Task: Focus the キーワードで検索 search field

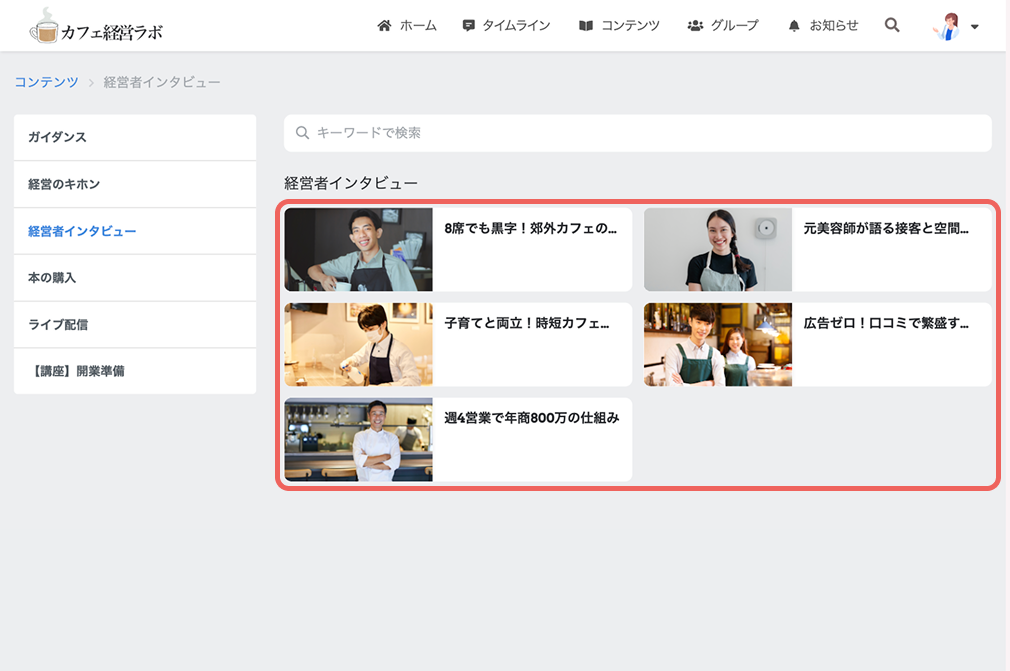Action: click(638, 133)
